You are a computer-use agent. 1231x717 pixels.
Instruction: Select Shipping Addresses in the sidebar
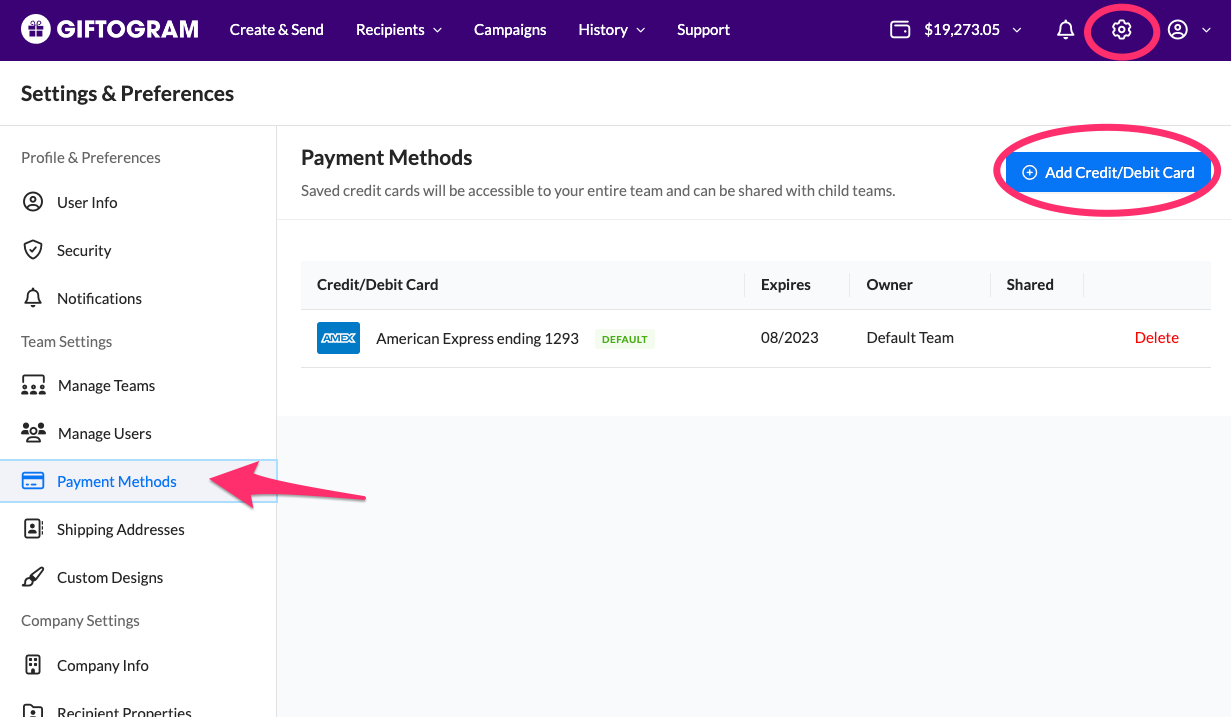[120, 530]
